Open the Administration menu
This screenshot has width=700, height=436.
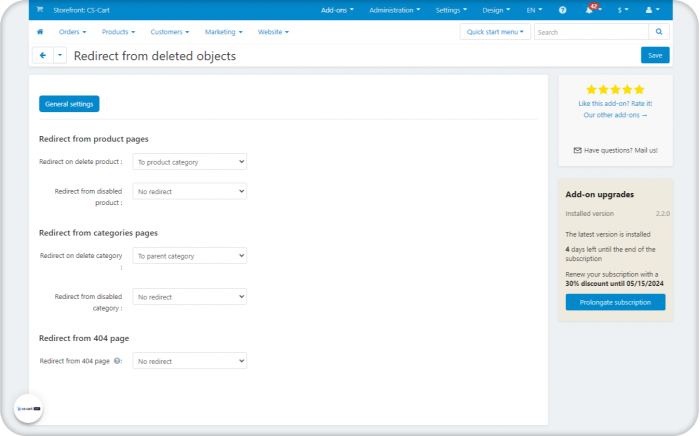394,10
